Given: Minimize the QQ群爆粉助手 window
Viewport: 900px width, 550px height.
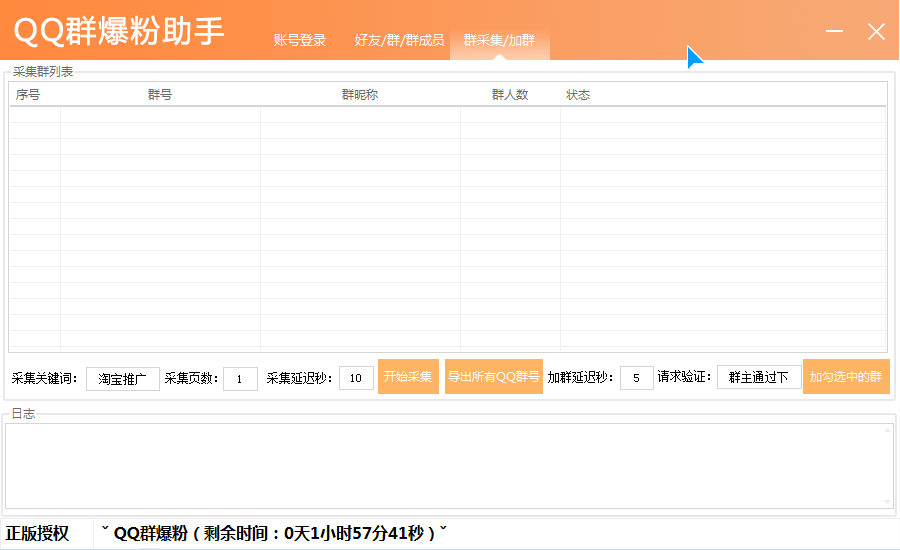Looking at the screenshot, I should pos(835,32).
